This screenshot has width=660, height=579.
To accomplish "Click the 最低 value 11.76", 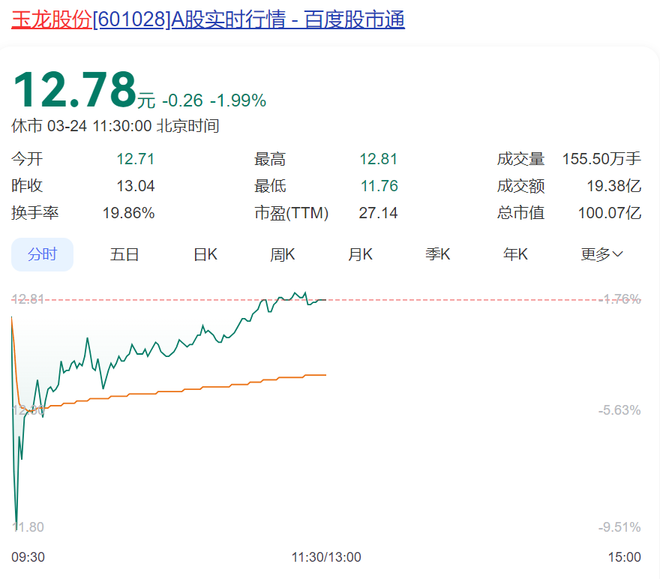I will 379,186.
